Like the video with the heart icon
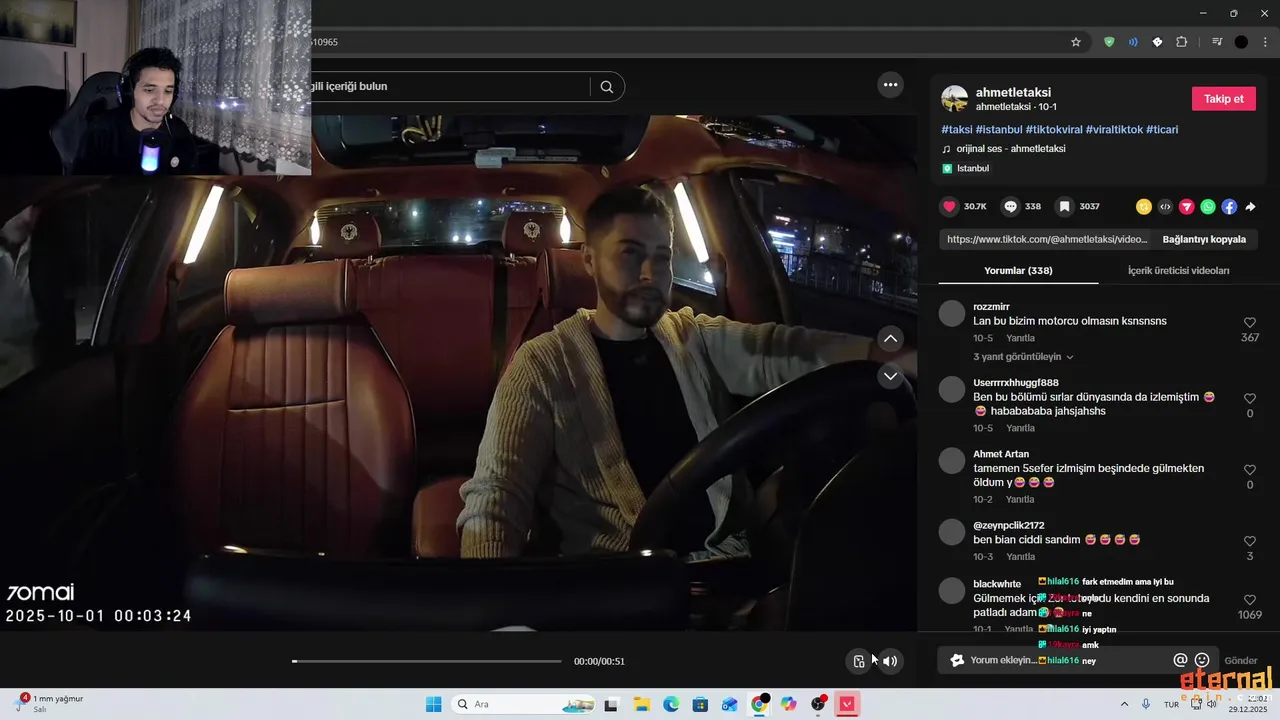 (x=949, y=206)
